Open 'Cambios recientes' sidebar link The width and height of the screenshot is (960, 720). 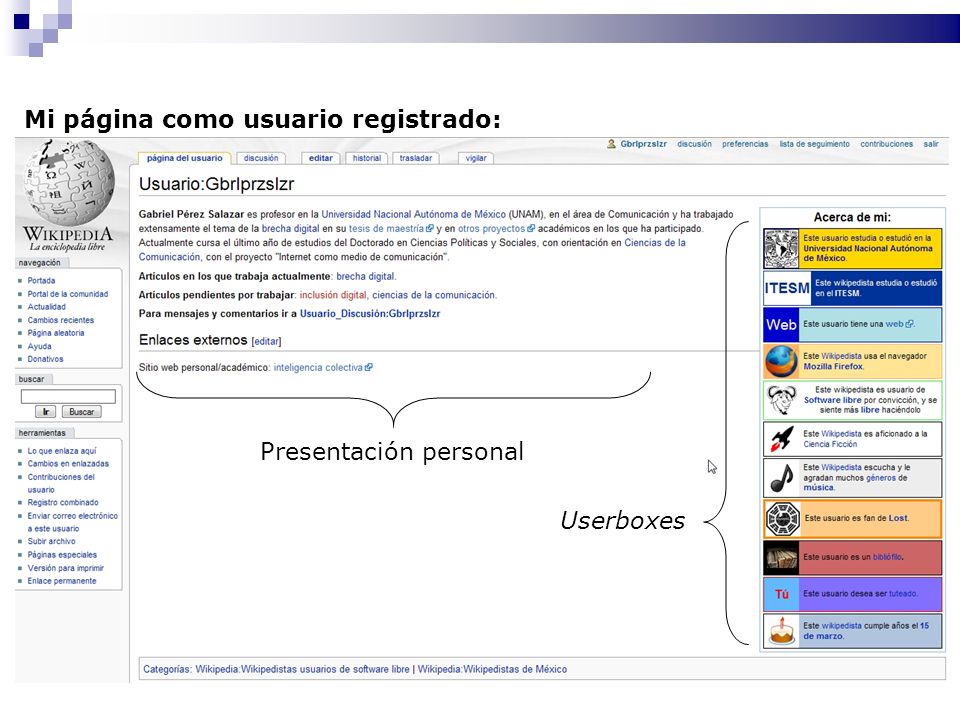point(61,320)
